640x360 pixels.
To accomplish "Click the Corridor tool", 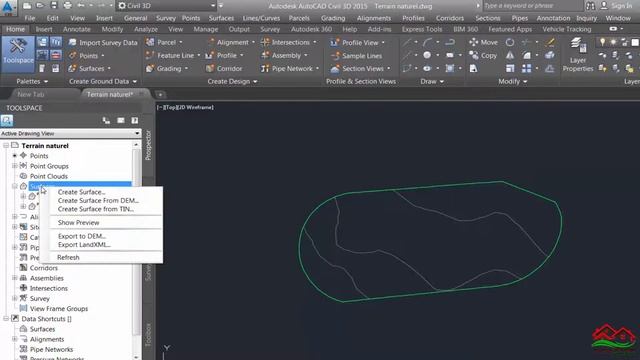I will tap(224, 69).
